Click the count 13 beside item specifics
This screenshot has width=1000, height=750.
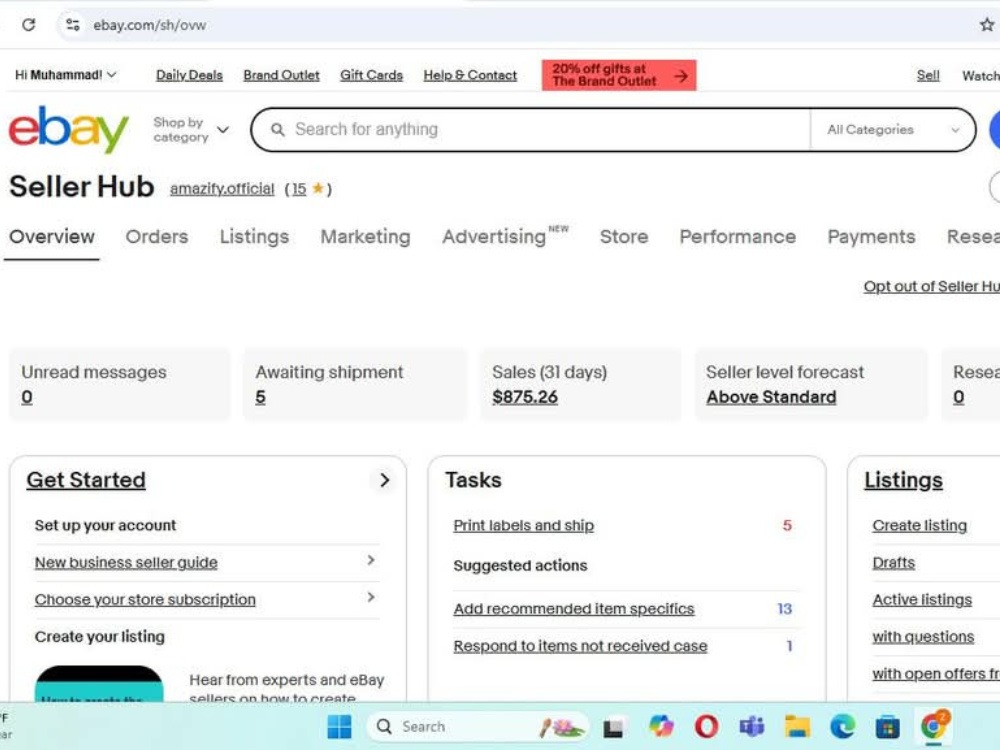(784, 609)
